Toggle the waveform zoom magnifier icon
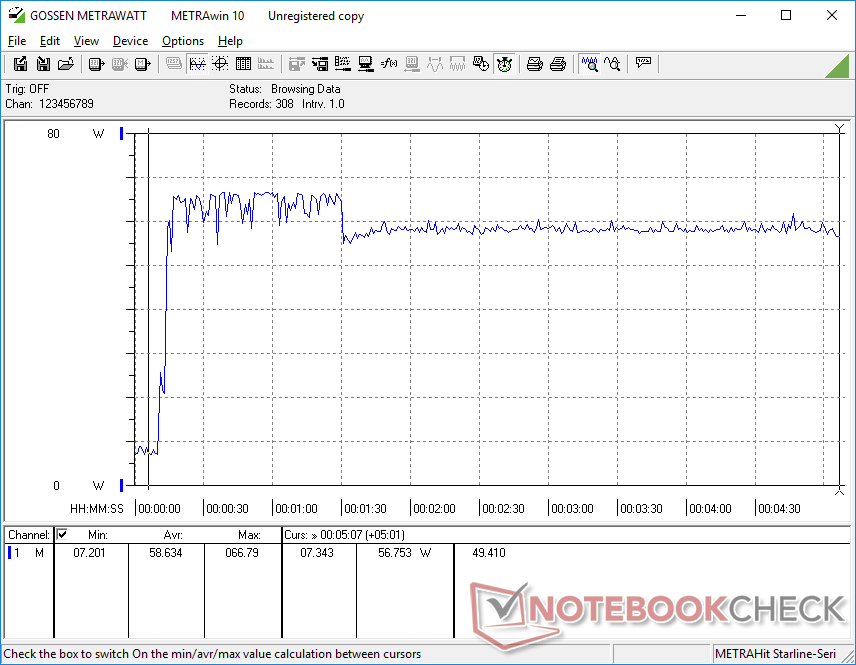 pyautogui.click(x=589, y=64)
